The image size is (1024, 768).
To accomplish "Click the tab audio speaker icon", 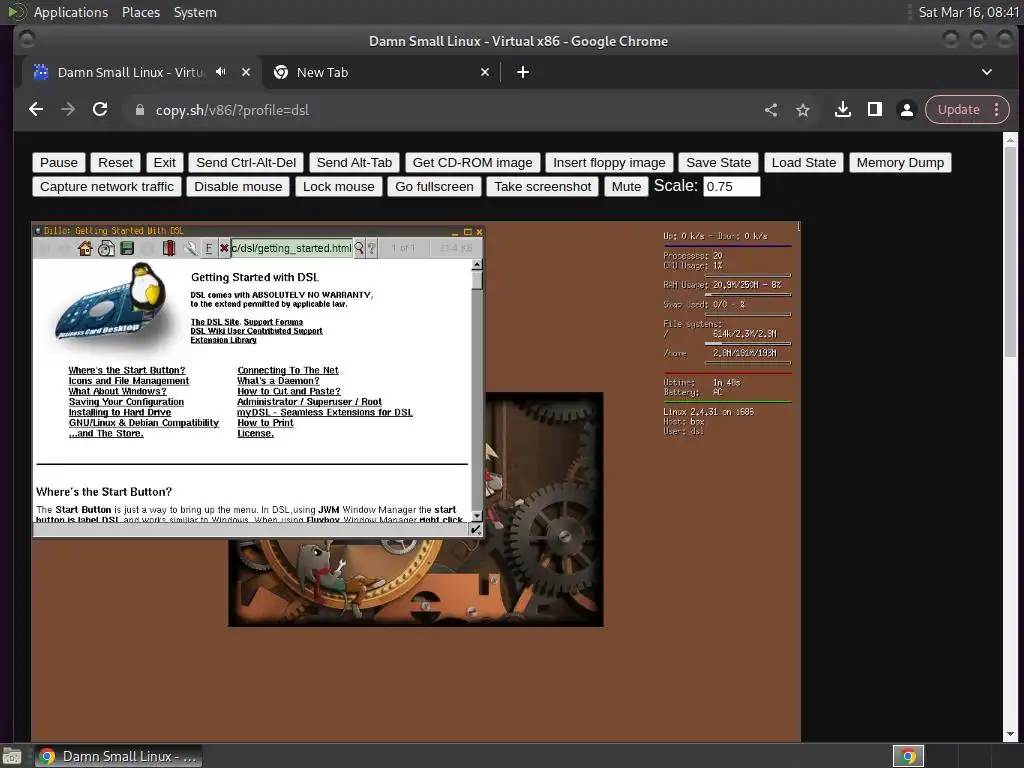I will coord(221,72).
